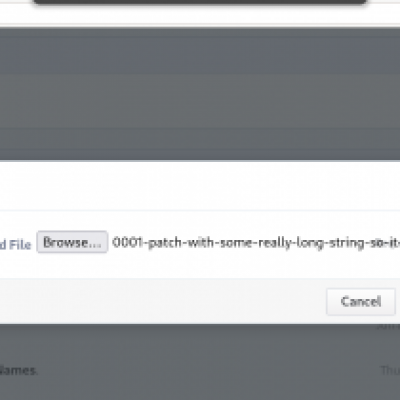The image size is (400, 400).
Task: Click the word 'patch' in the filename
Action: (x=165, y=243)
